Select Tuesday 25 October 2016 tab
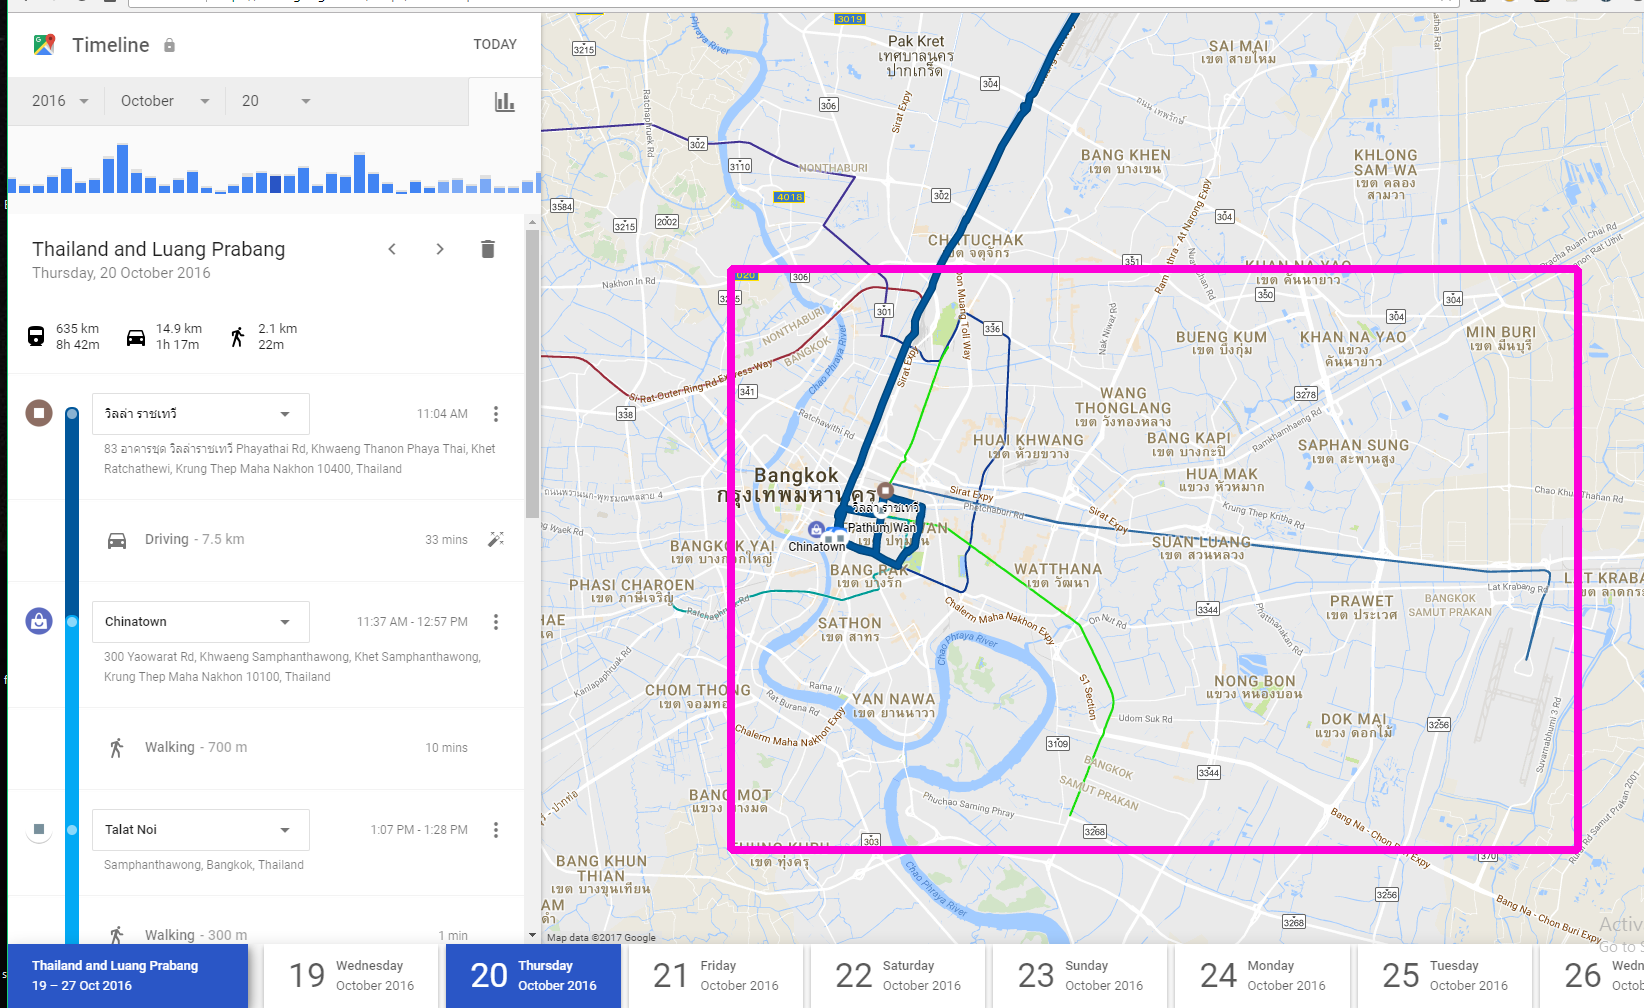1644x1008 pixels. [1445, 976]
